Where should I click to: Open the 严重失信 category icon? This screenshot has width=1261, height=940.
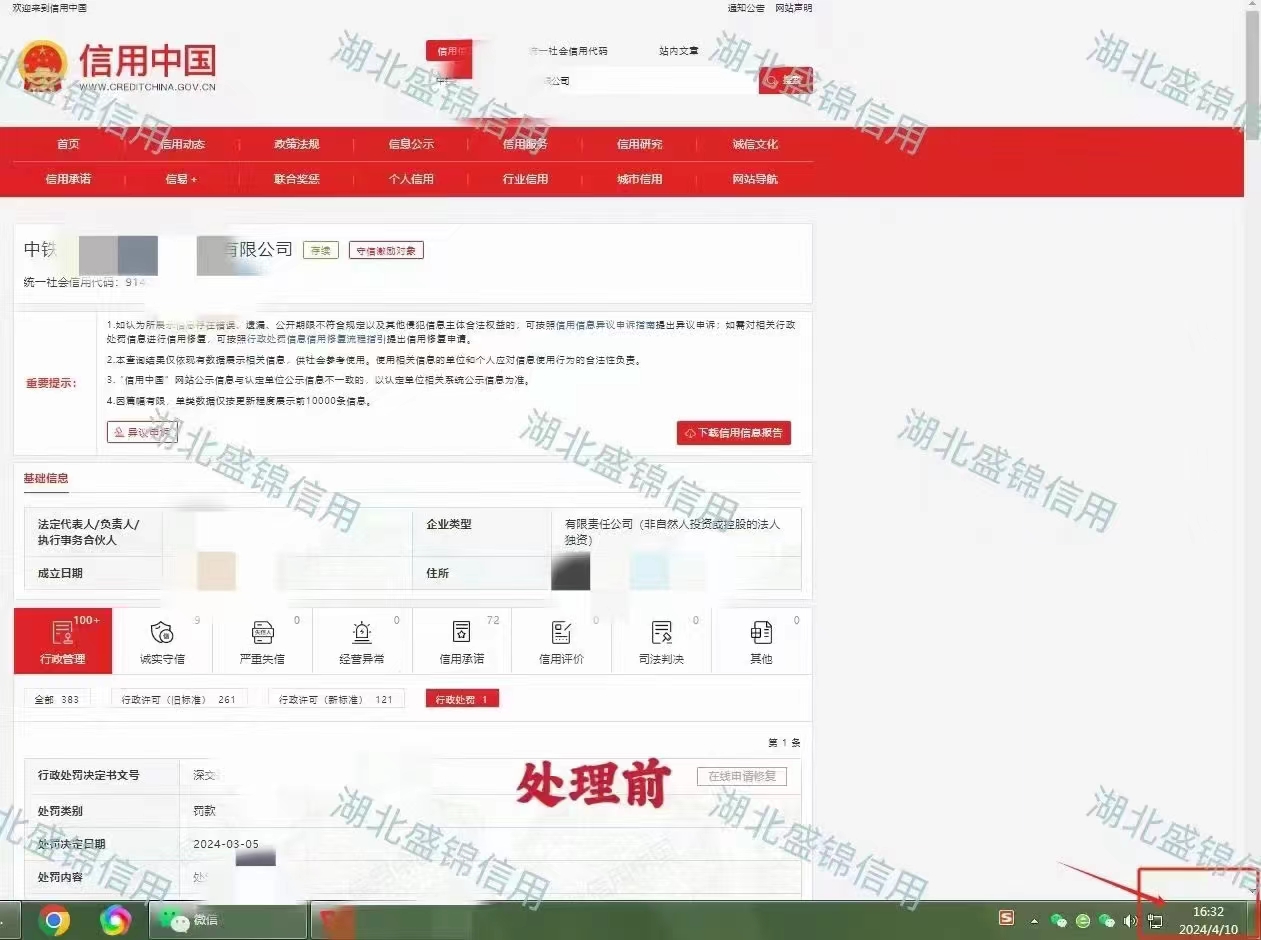coord(262,641)
